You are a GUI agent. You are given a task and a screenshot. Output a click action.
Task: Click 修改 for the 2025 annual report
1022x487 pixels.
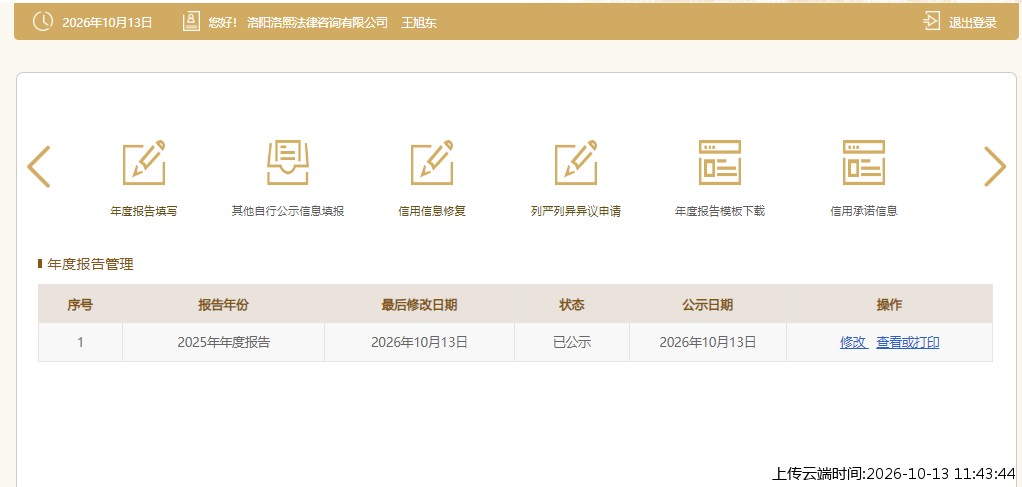pyautogui.click(x=853, y=342)
